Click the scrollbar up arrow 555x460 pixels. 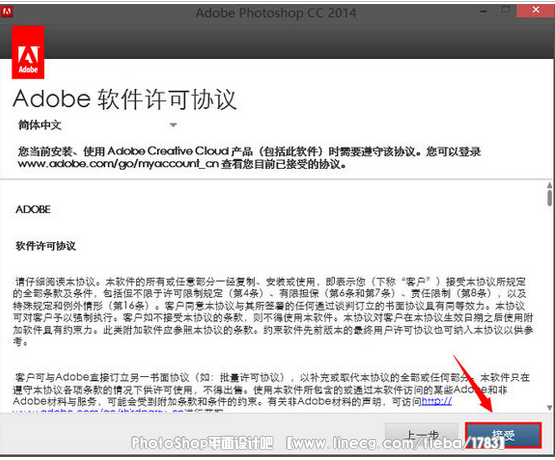[x=549, y=185]
